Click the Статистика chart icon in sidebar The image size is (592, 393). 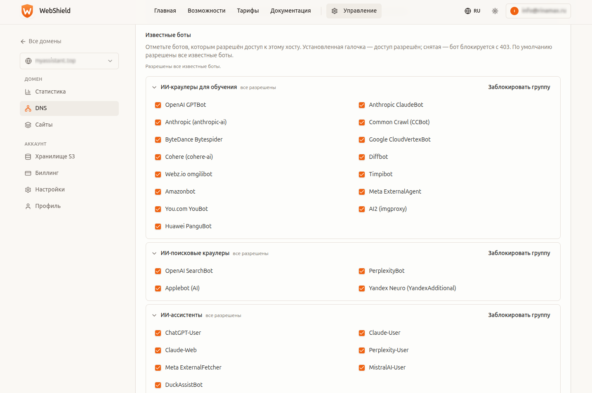click(x=28, y=92)
